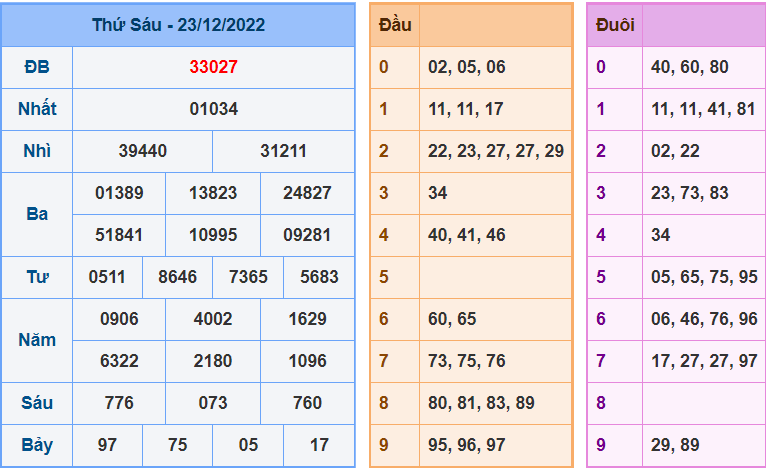Select Đầu row values 95, 96, 97
Viewport: 766px width, 468px height.
click(467, 445)
